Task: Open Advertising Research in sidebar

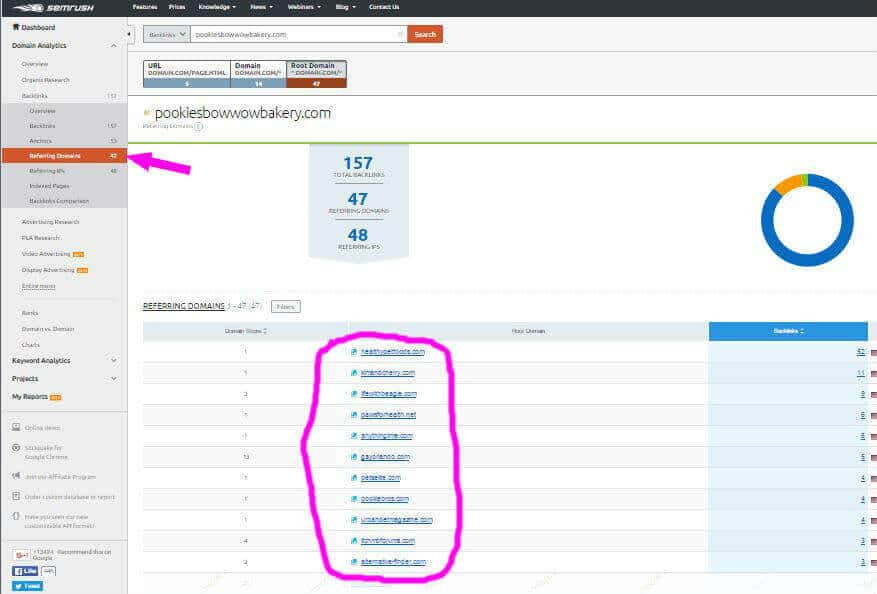Action: [50, 222]
